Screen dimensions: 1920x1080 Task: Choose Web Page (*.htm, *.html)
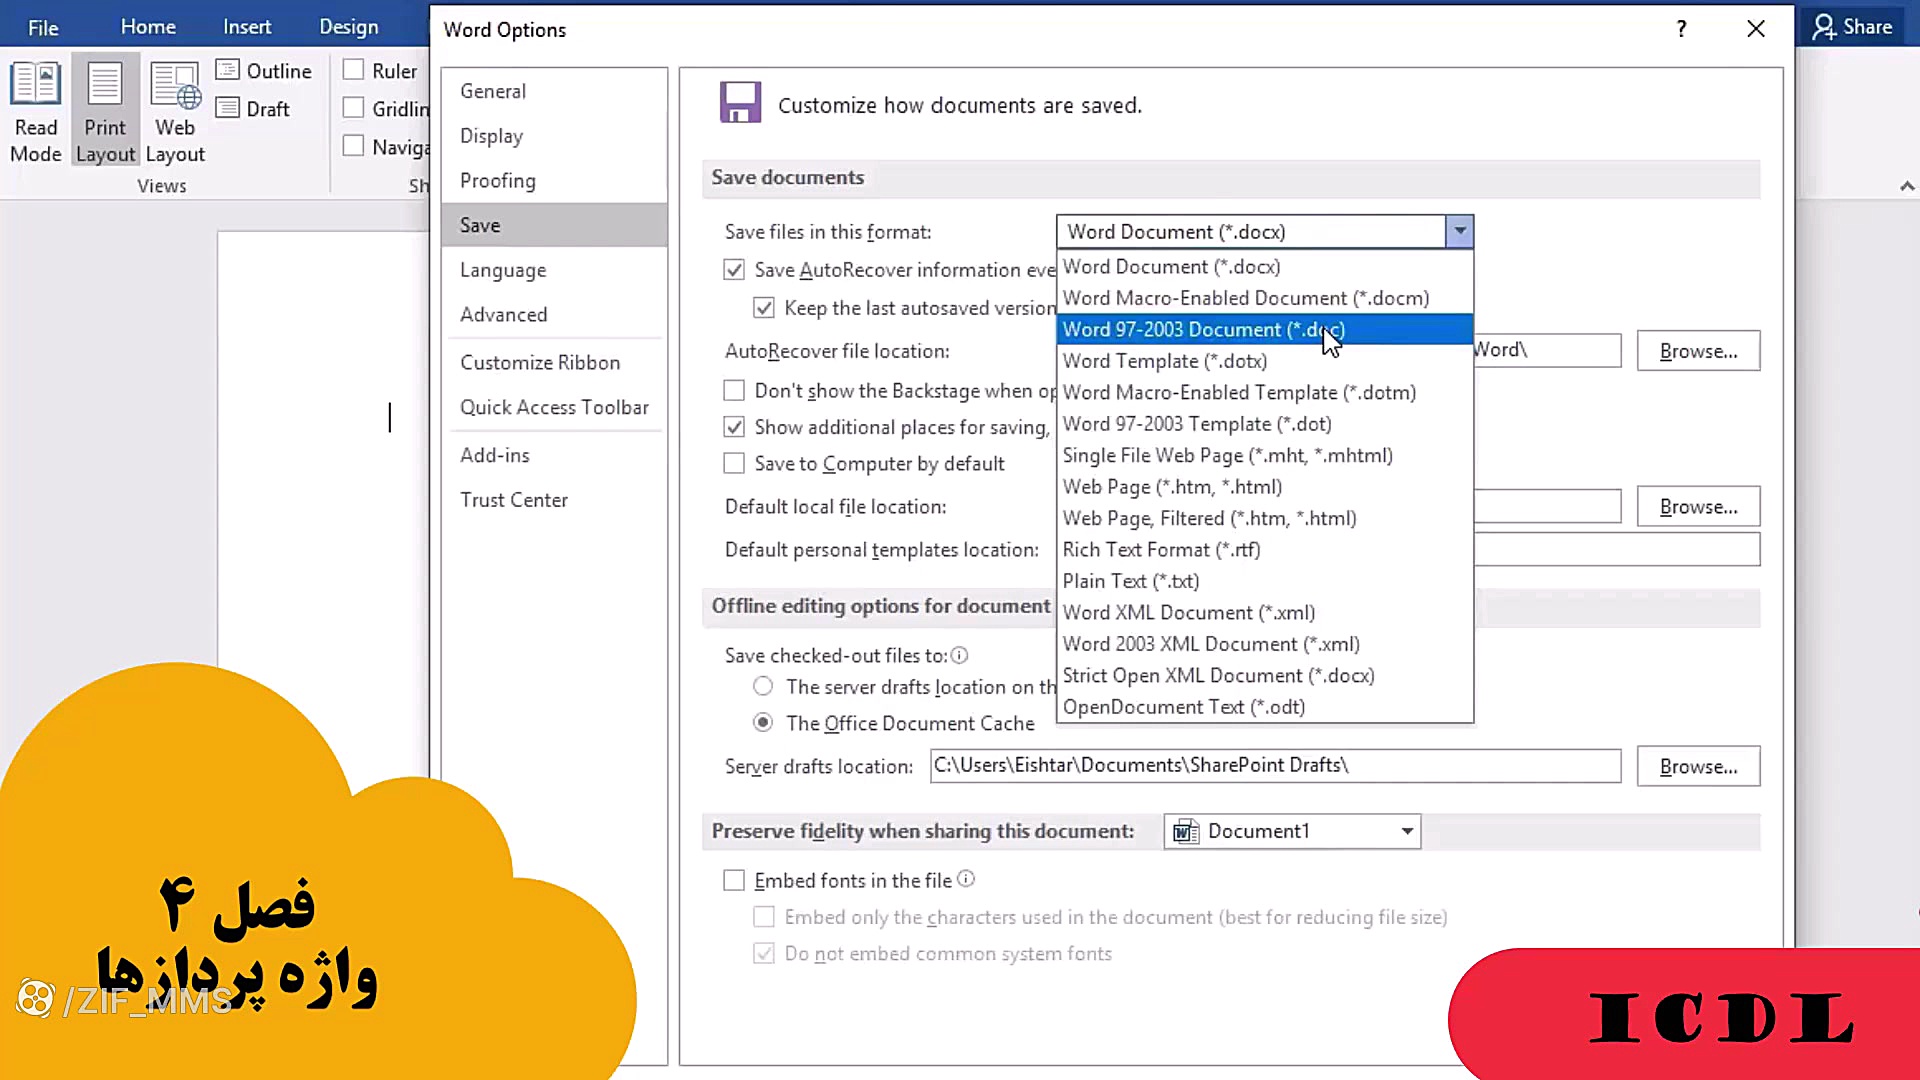point(1265,487)
